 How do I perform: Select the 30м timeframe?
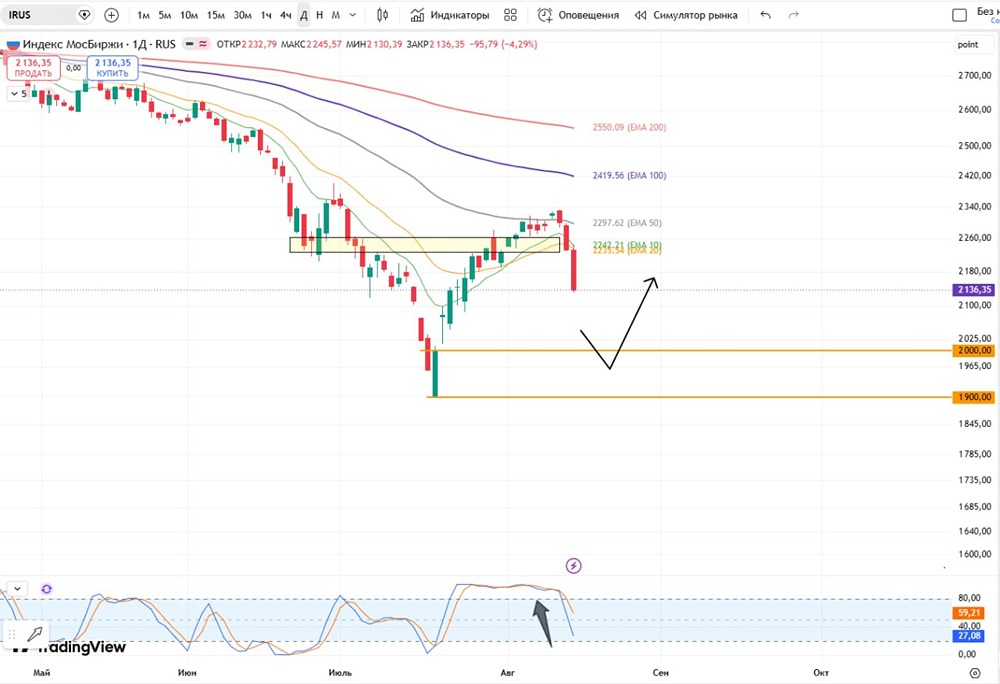[242, 15]
